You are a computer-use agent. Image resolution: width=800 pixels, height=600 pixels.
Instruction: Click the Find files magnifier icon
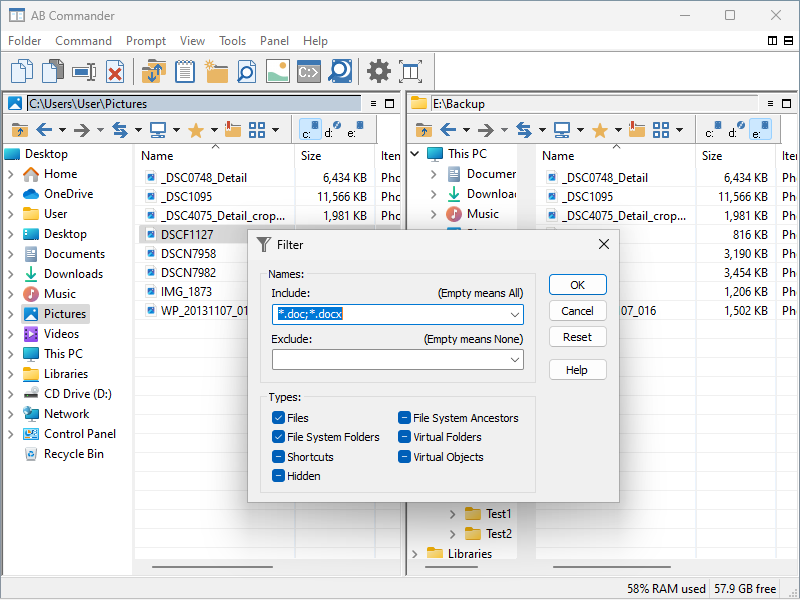point(247,71)
